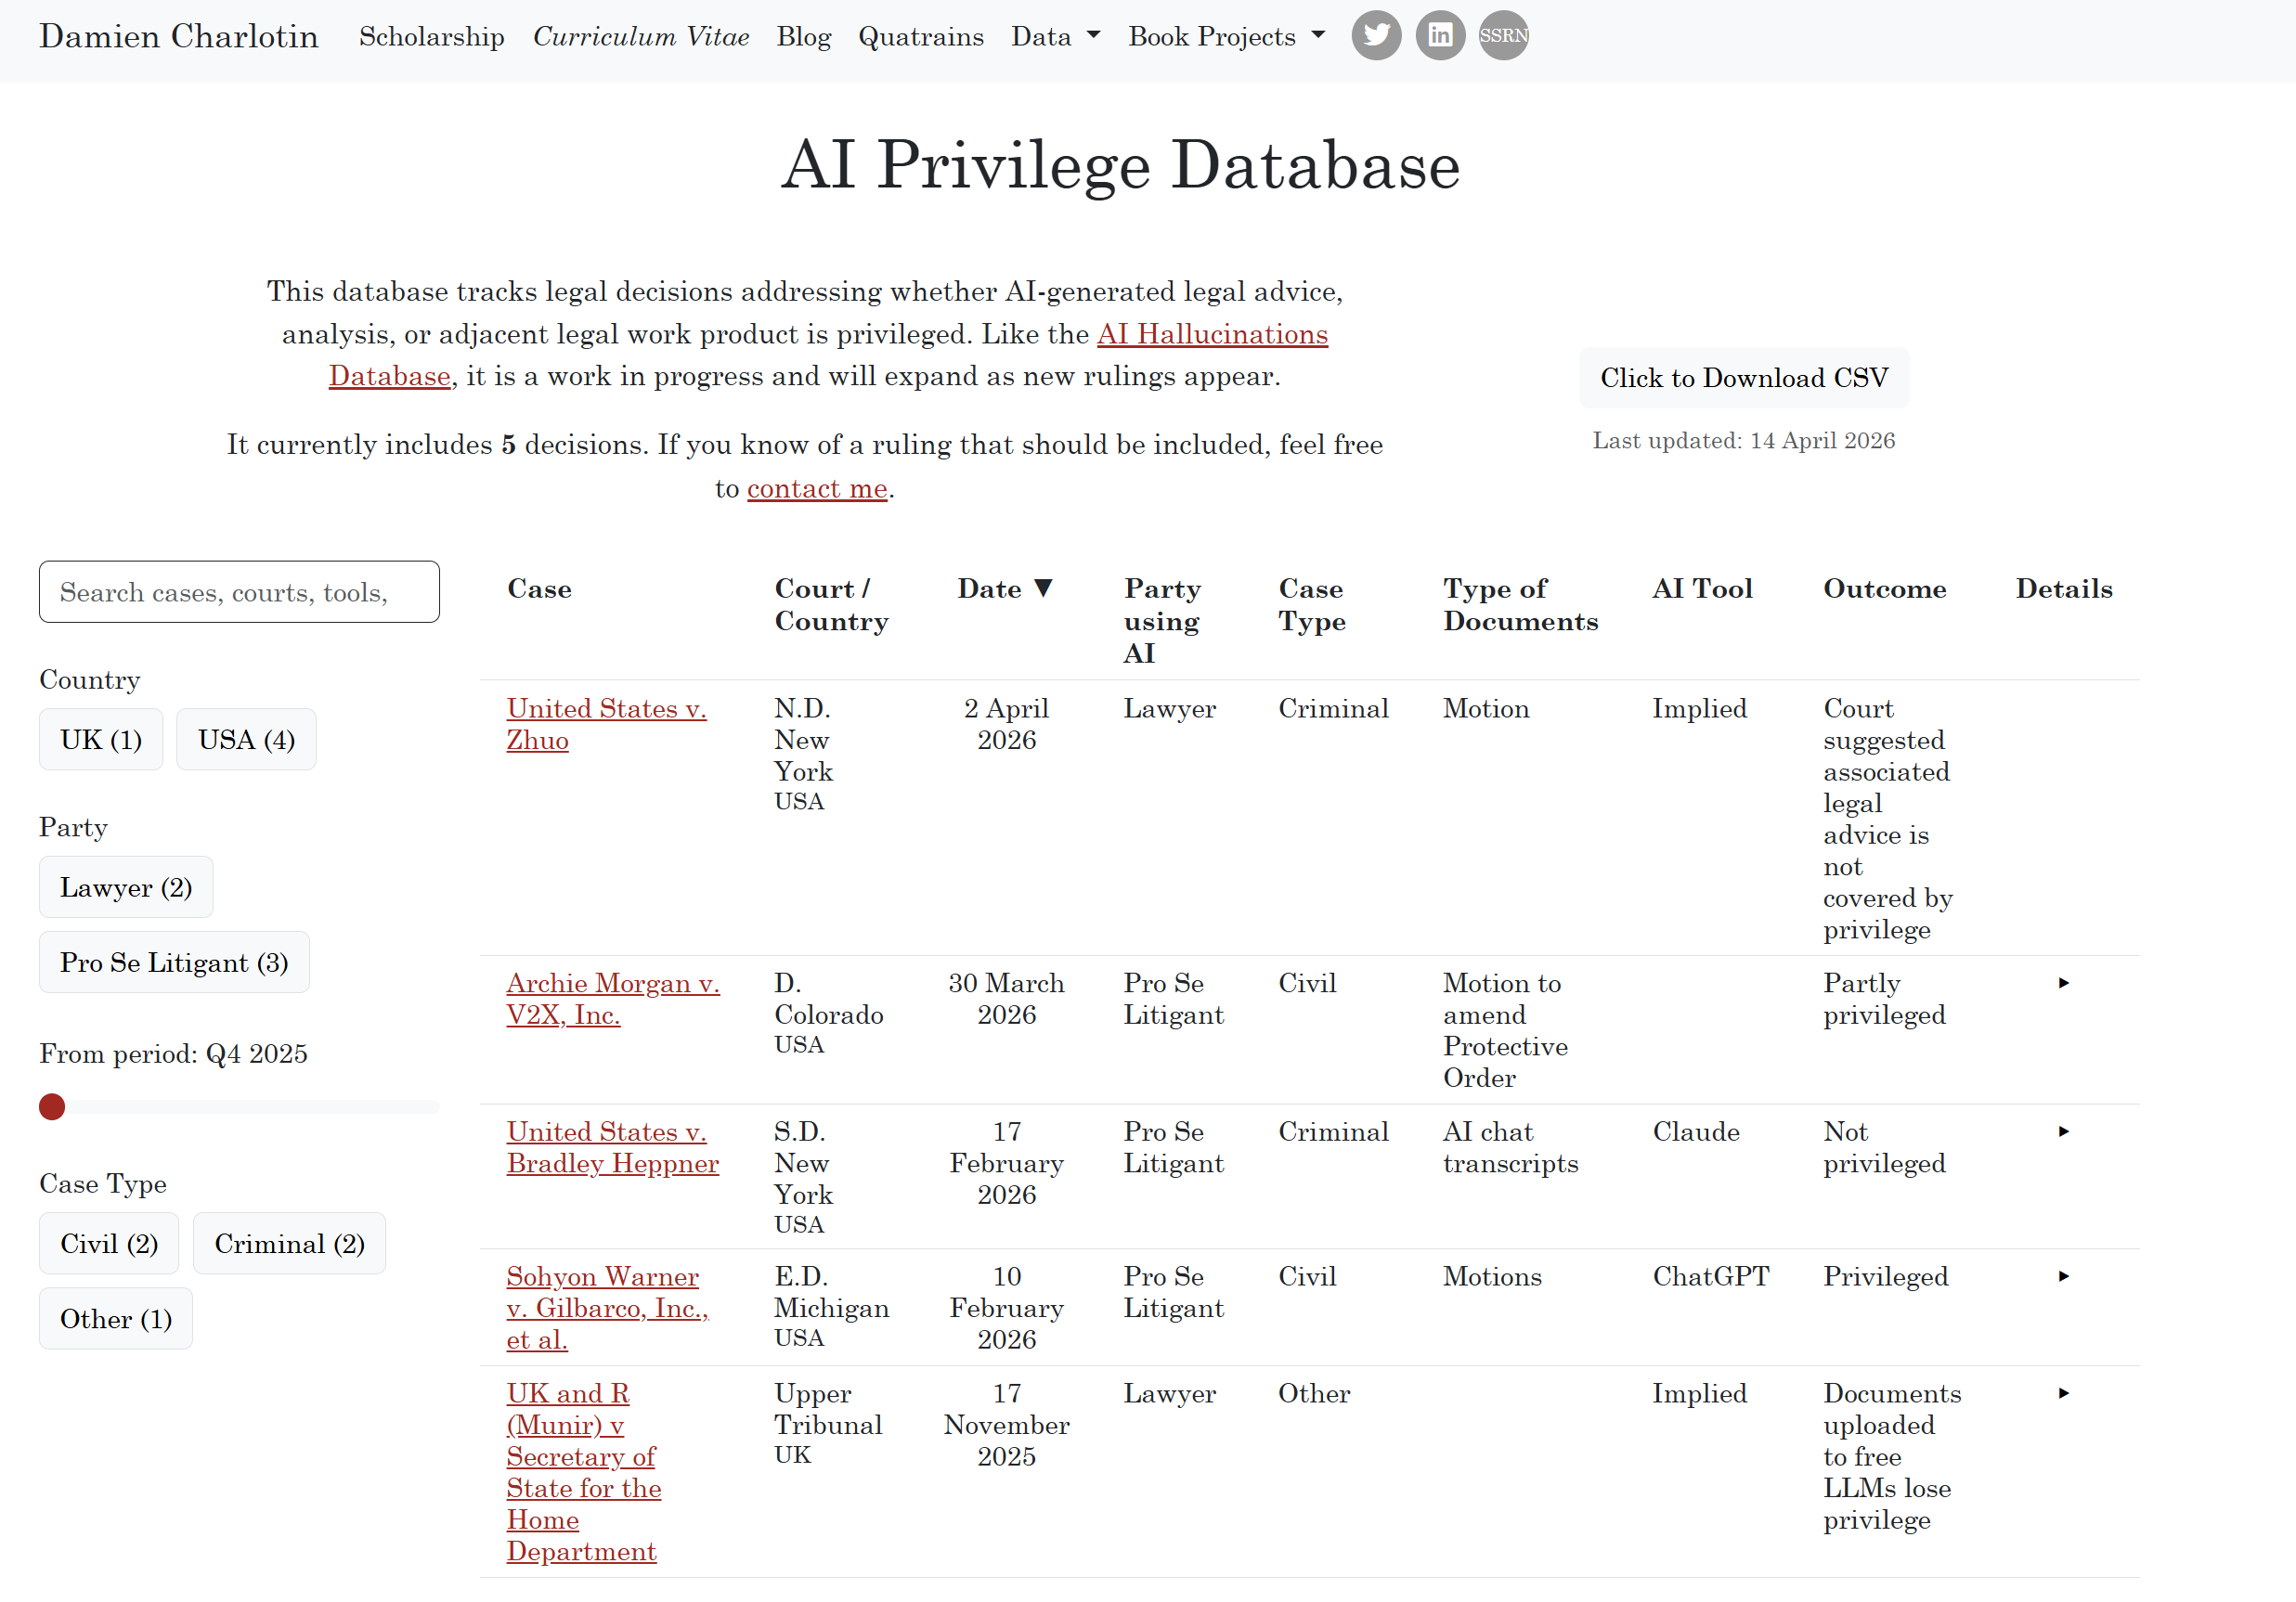This screenshot has width=2296, height=1602.
Task: Expand details for UK and R (Munir) case
Action: (2063, 1393)
